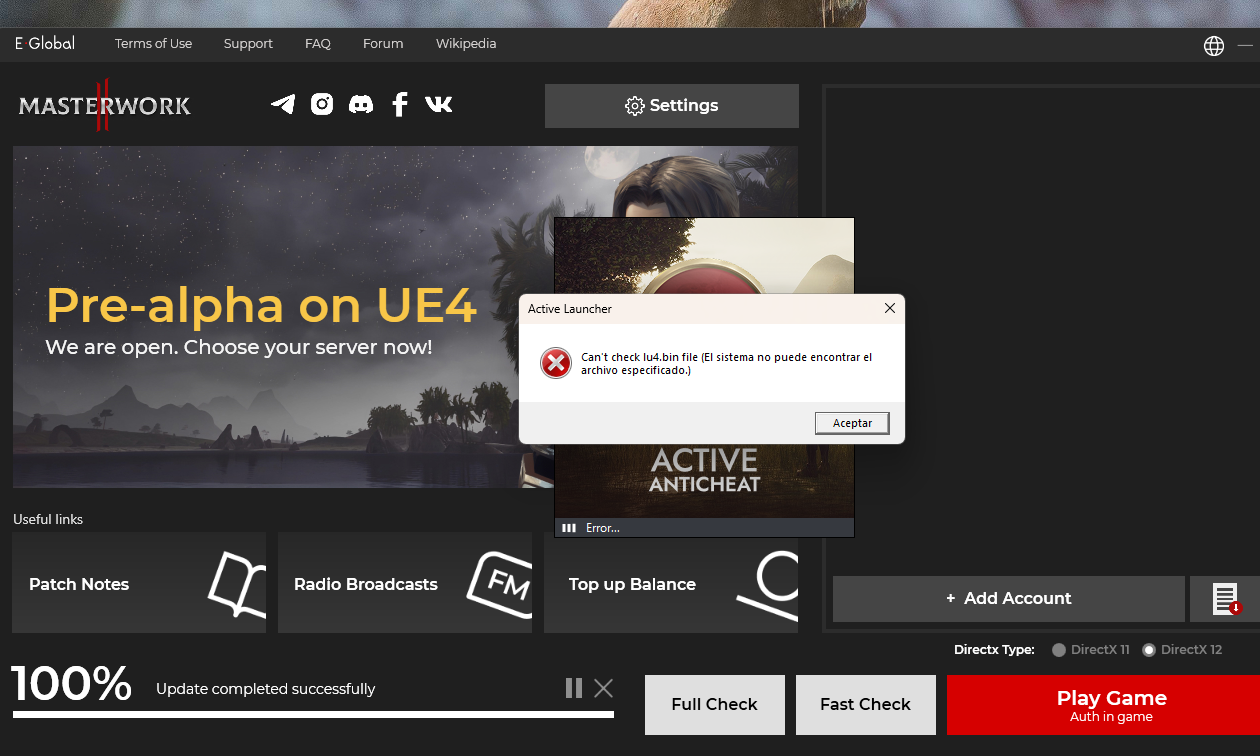
Task: Cancel the update with the X icon
Action: [603, 688]
